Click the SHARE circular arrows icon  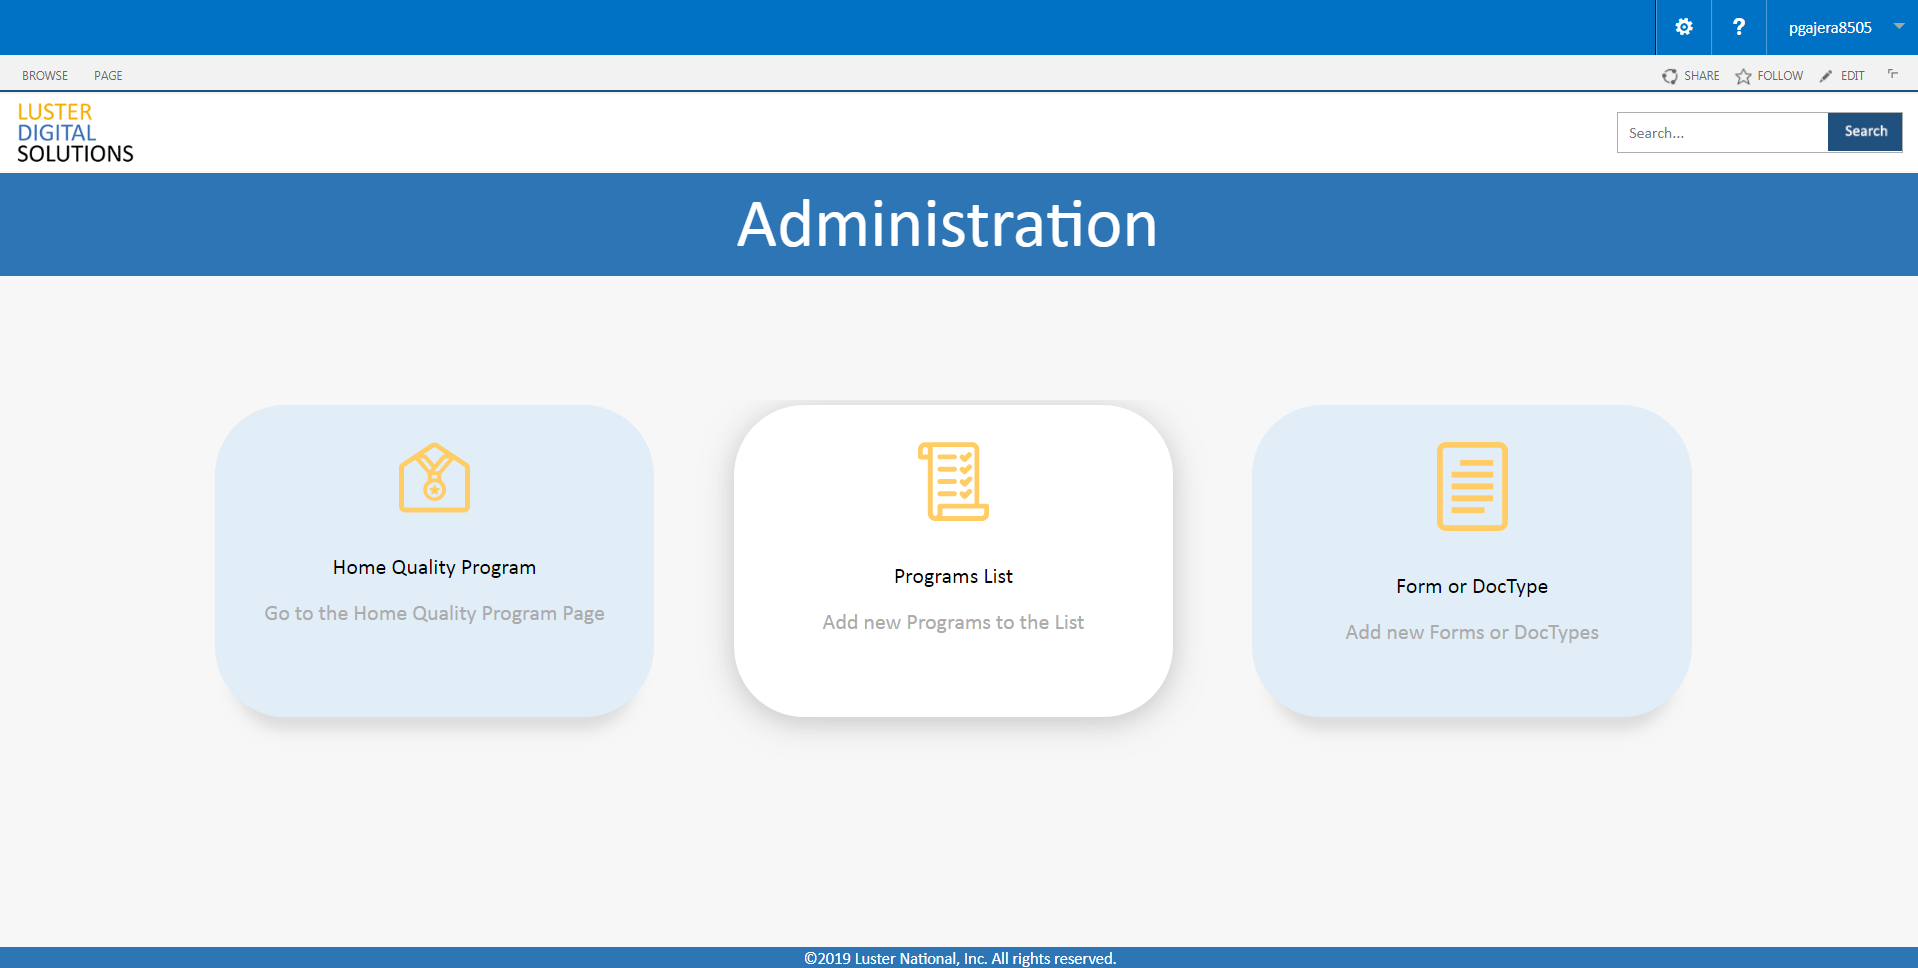pyautogui.click(x=1670, y=76)
